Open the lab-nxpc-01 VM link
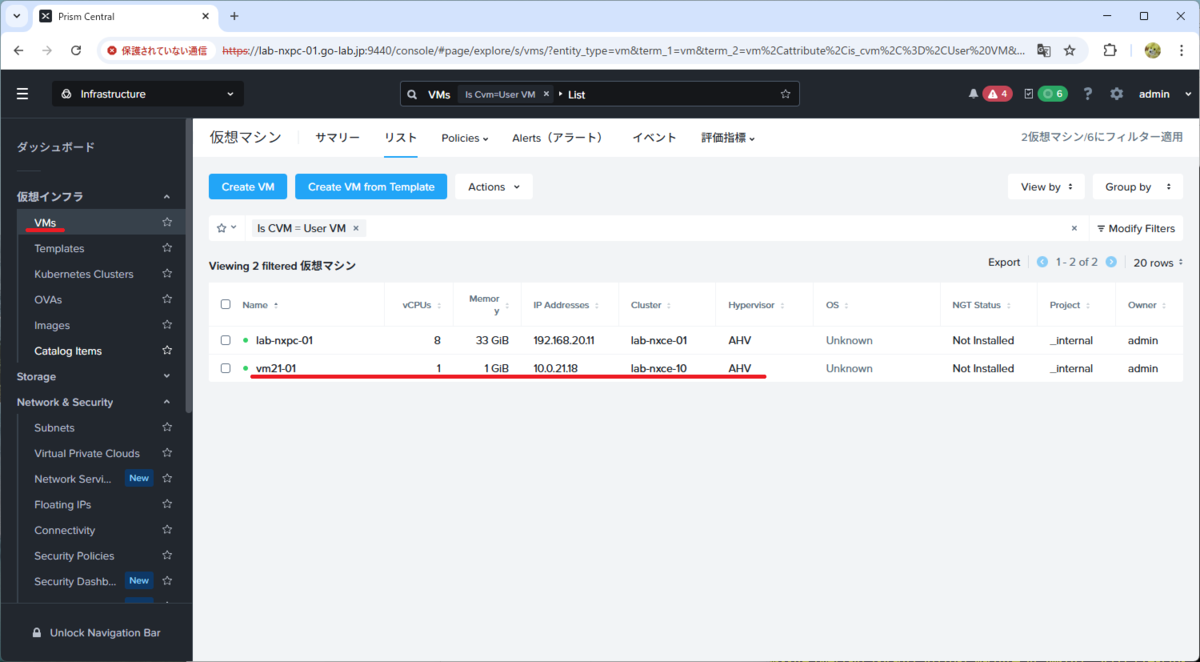 coord(284,340)
